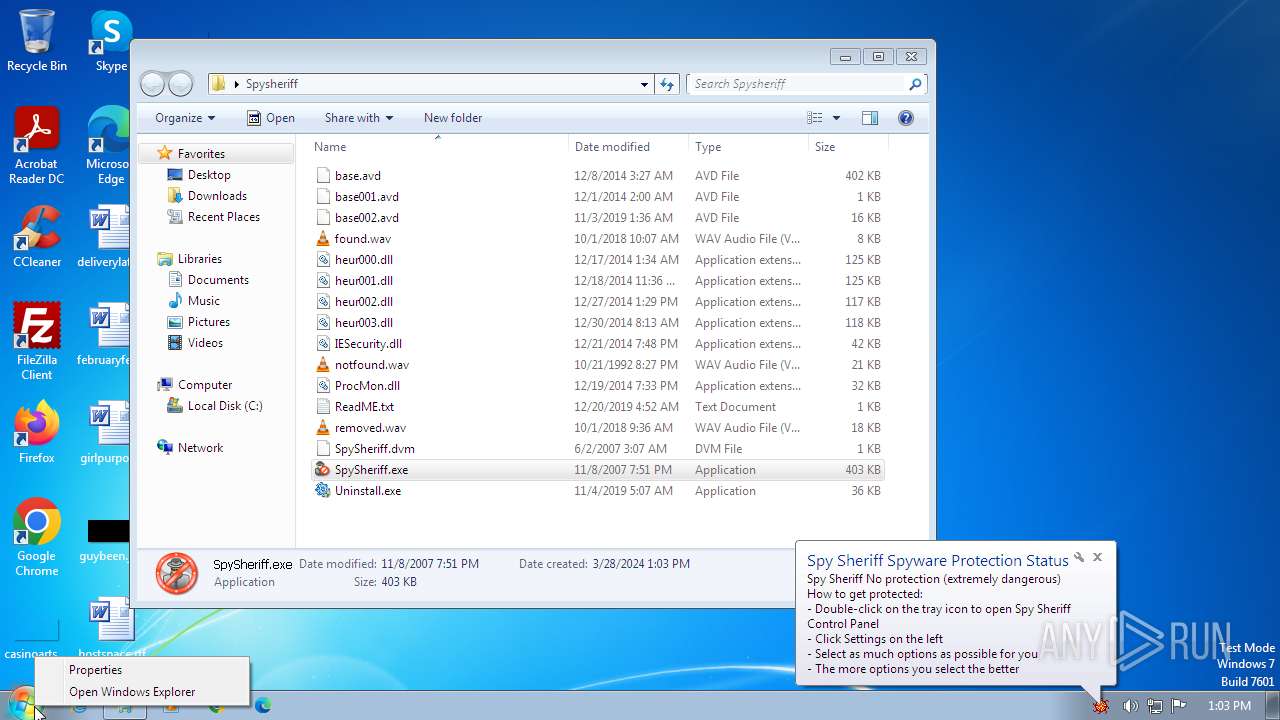The image size is (1280, 720).
Task: Go to Downloads in Favorites
Action: pos(217,196)
